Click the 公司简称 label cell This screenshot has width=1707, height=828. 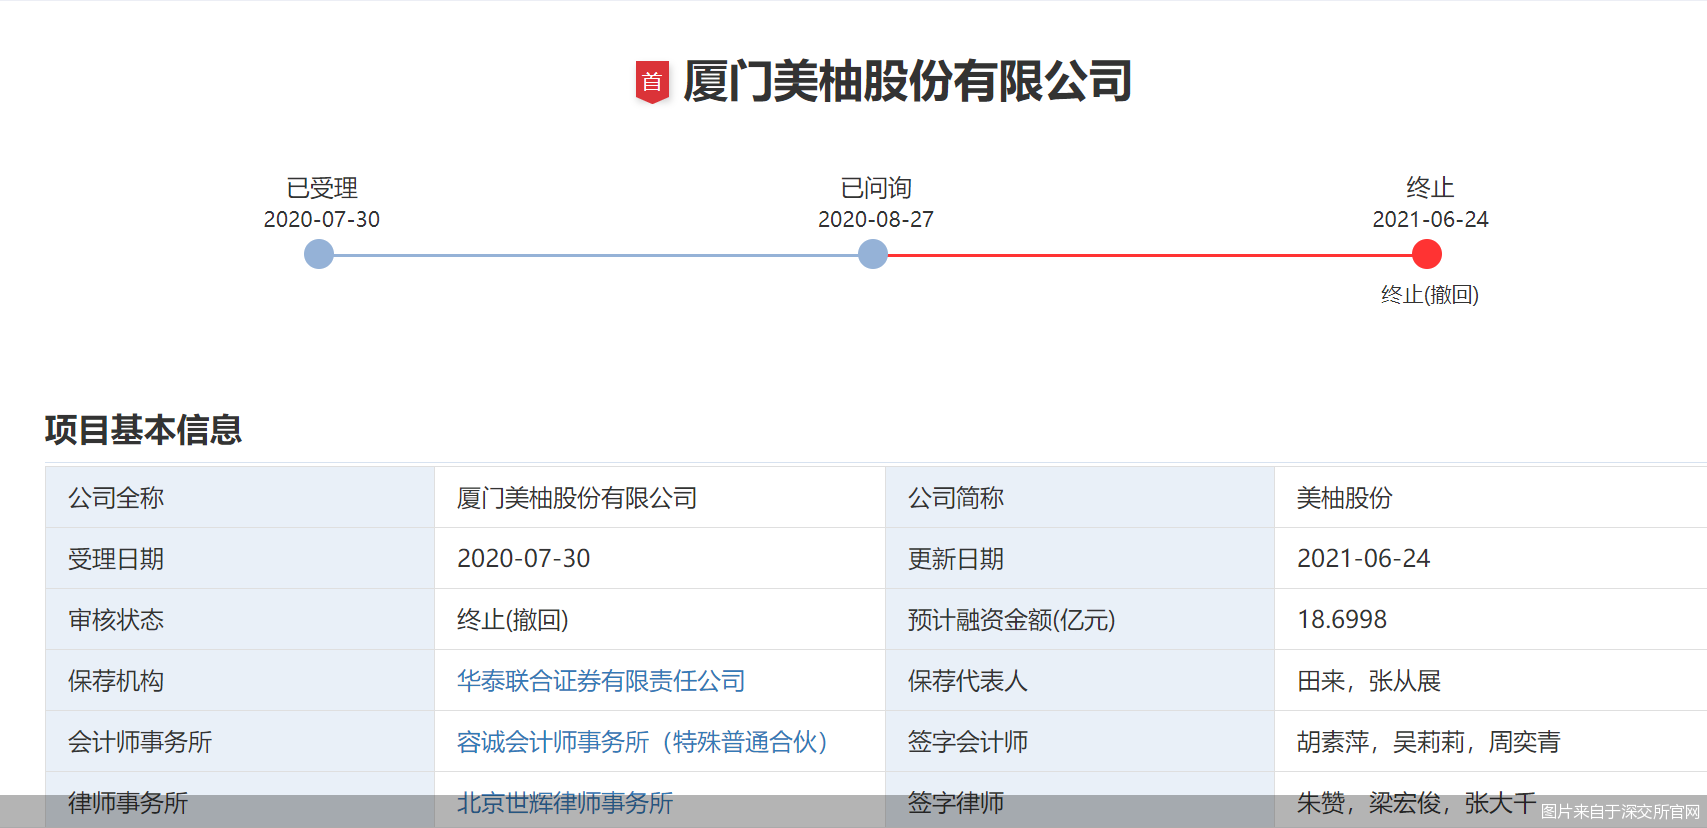click(1080, 497)
